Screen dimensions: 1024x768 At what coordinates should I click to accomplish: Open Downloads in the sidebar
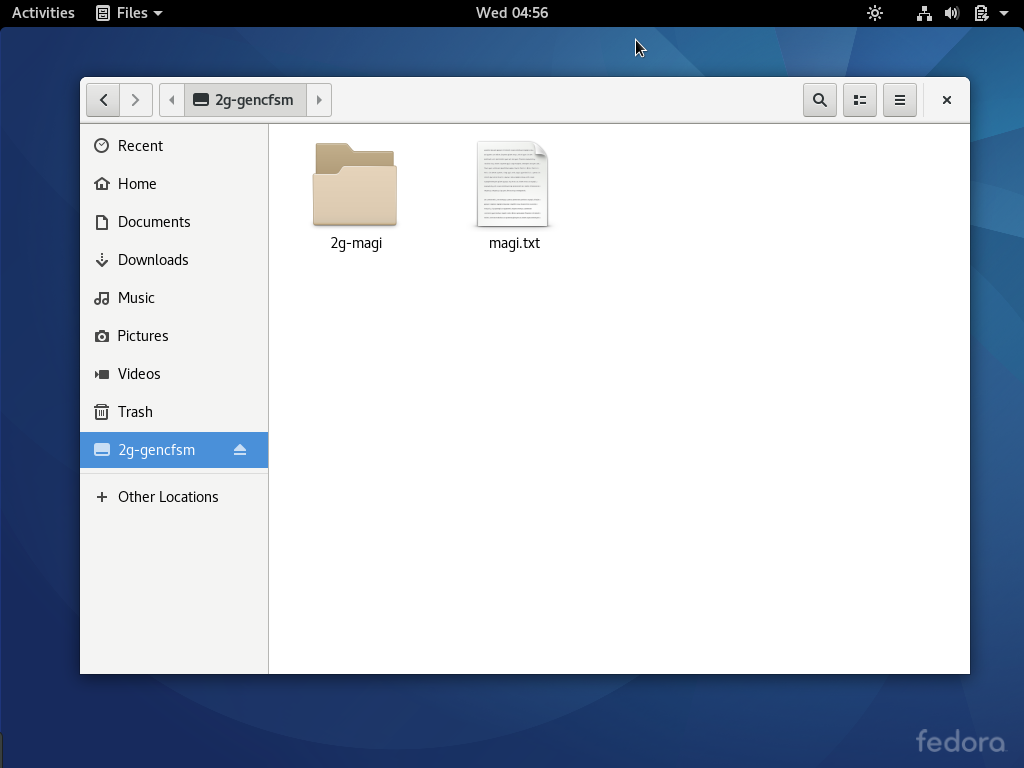coord(174,260)
